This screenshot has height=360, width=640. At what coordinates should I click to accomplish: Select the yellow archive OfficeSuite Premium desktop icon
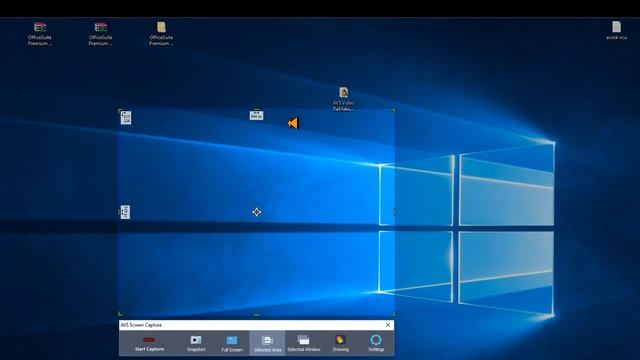(x=161, y=33)
